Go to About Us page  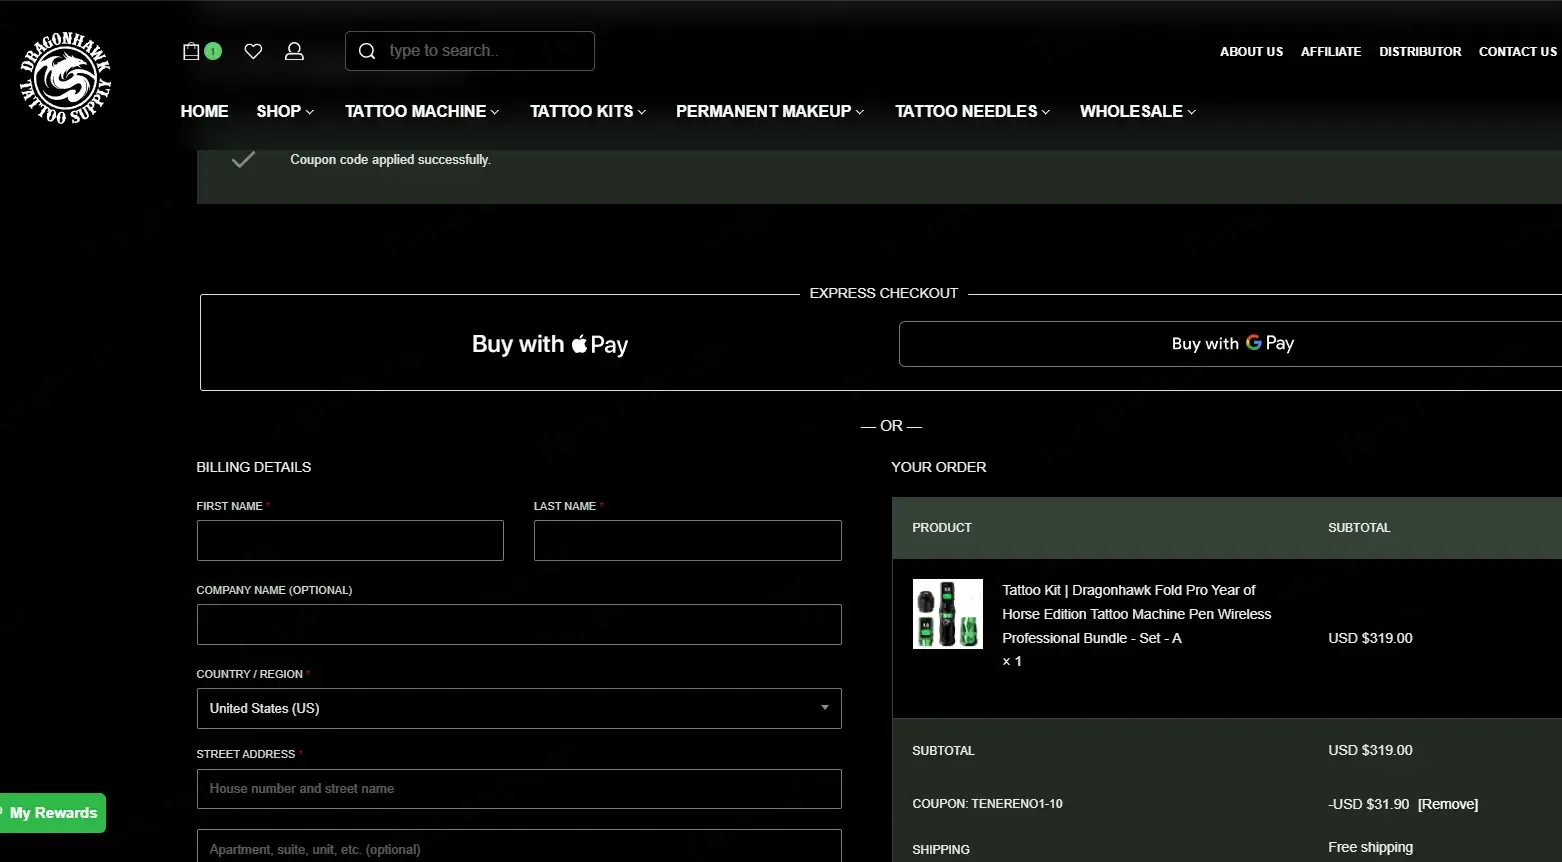[x=1251, y=51]
